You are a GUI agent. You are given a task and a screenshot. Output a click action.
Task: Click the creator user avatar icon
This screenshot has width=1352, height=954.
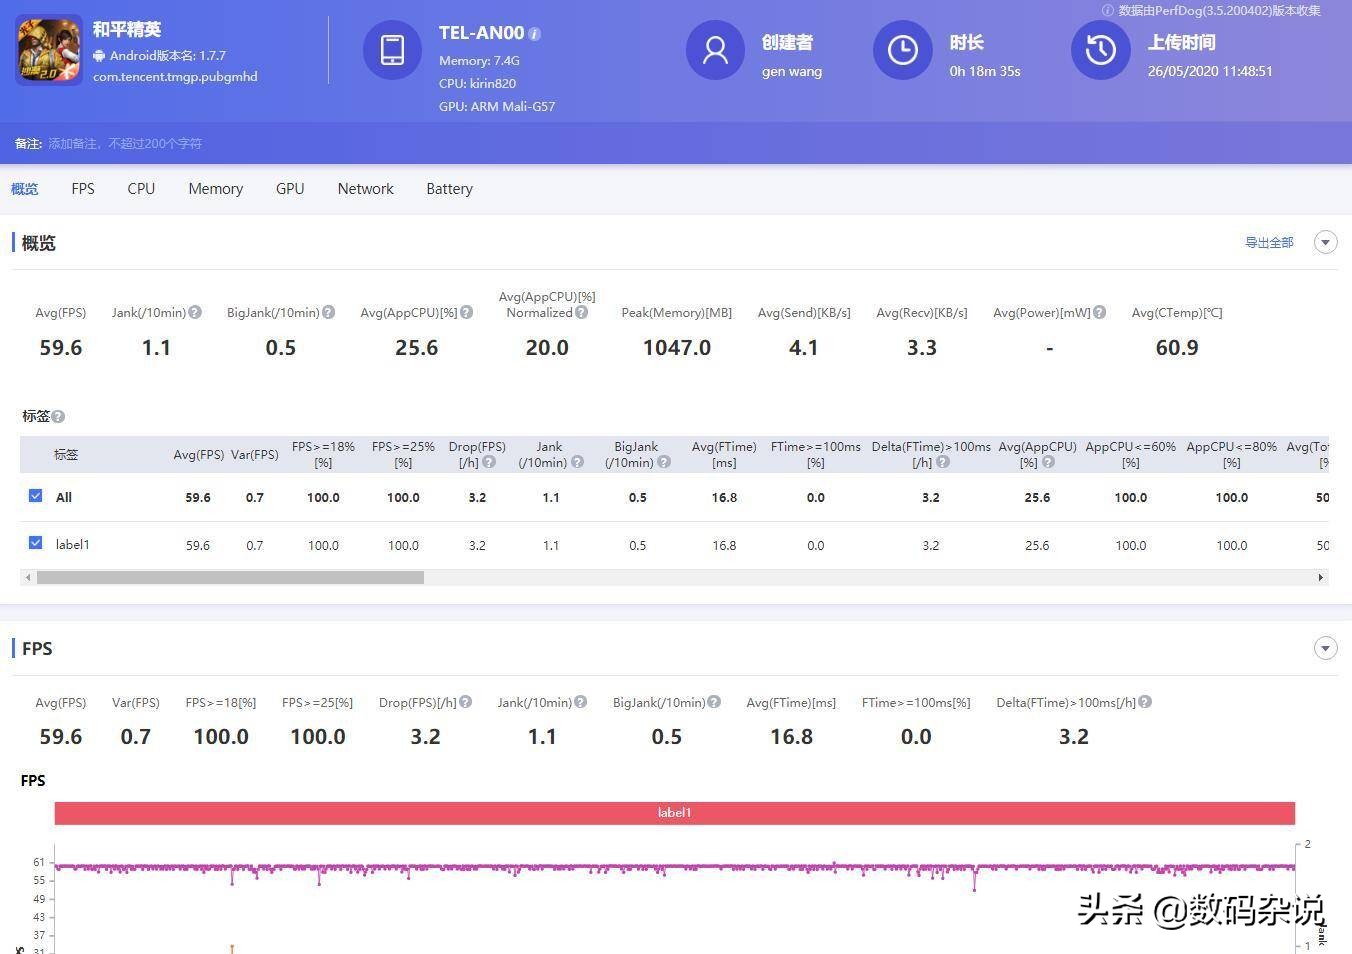(x=715, y=50)
